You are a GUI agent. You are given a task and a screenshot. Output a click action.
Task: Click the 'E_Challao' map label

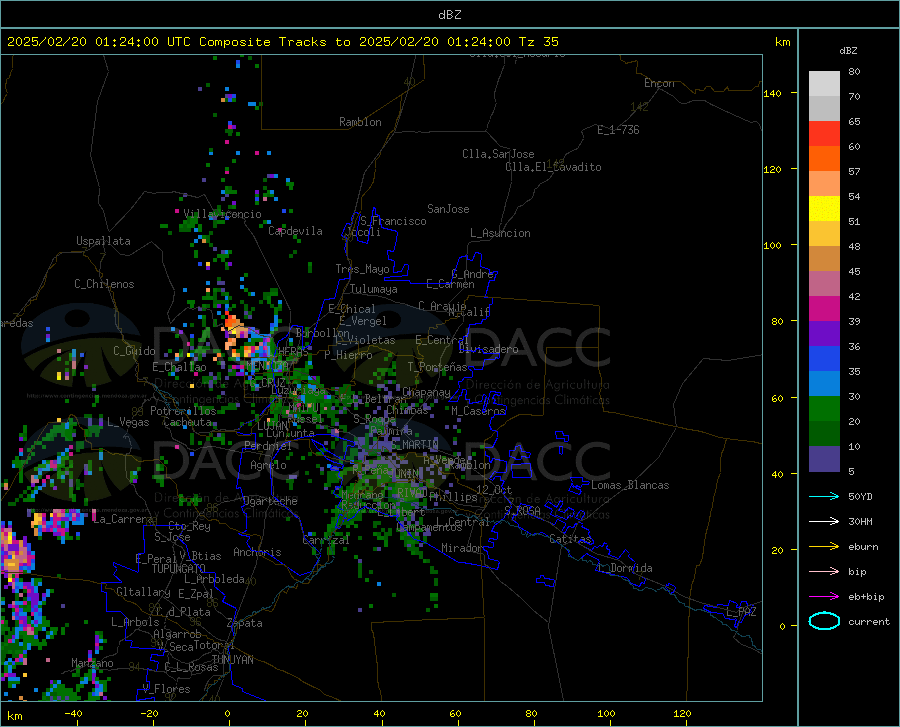(179, 367)
